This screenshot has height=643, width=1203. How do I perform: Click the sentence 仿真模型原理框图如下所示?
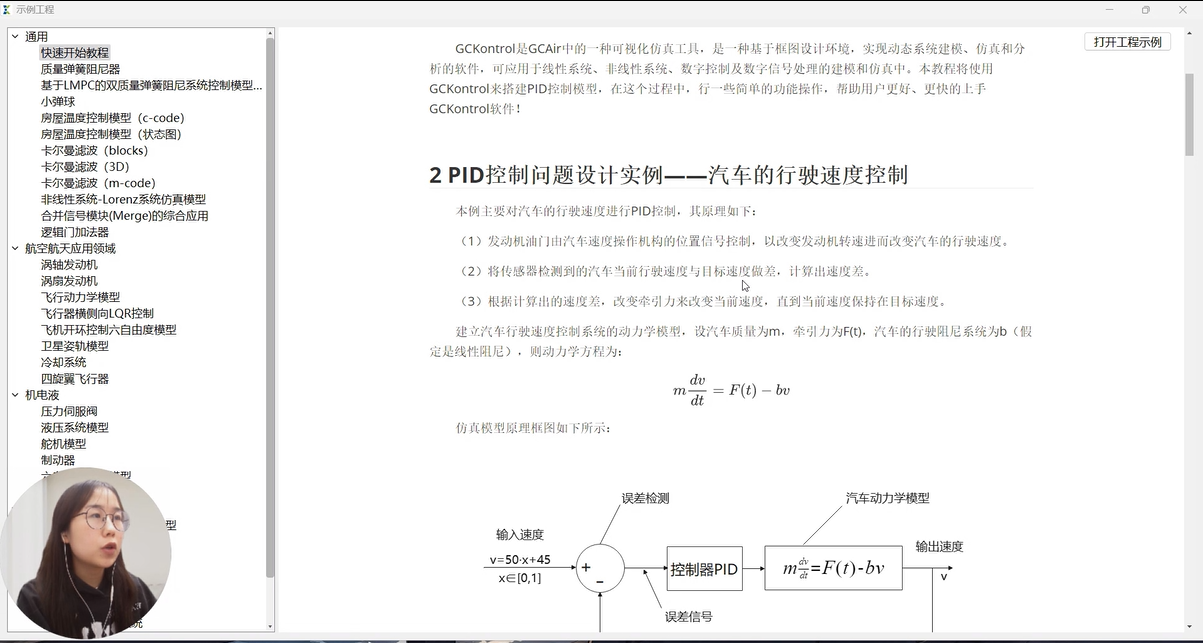coord(533,428)
